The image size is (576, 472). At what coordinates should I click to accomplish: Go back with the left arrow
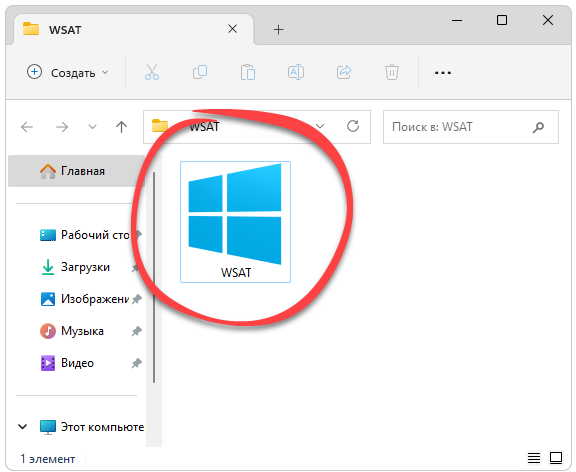[27, 127]
